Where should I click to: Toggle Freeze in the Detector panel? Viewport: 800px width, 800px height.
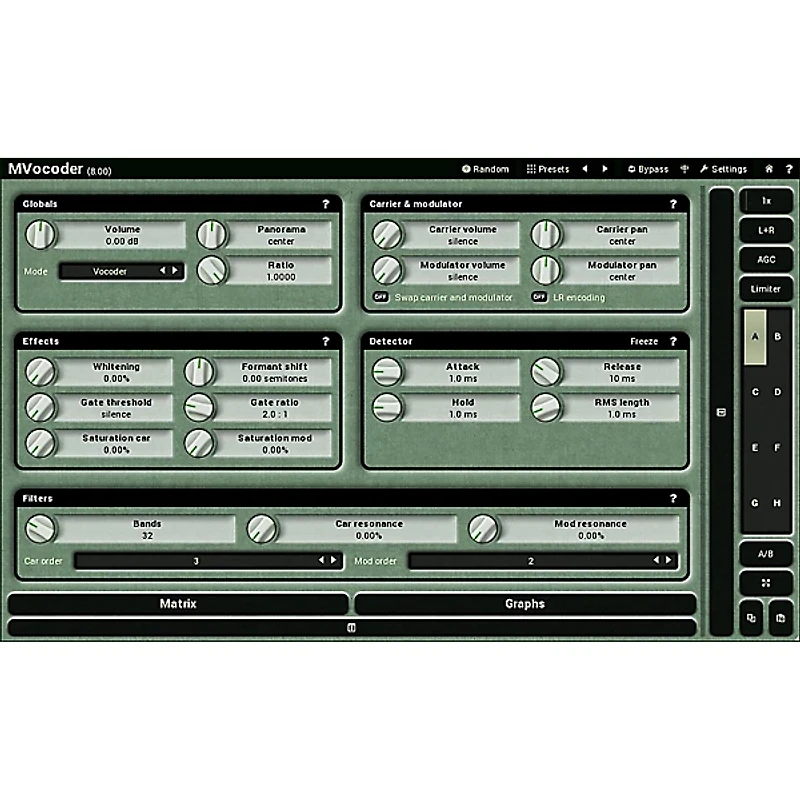click(x=646, y=341)
